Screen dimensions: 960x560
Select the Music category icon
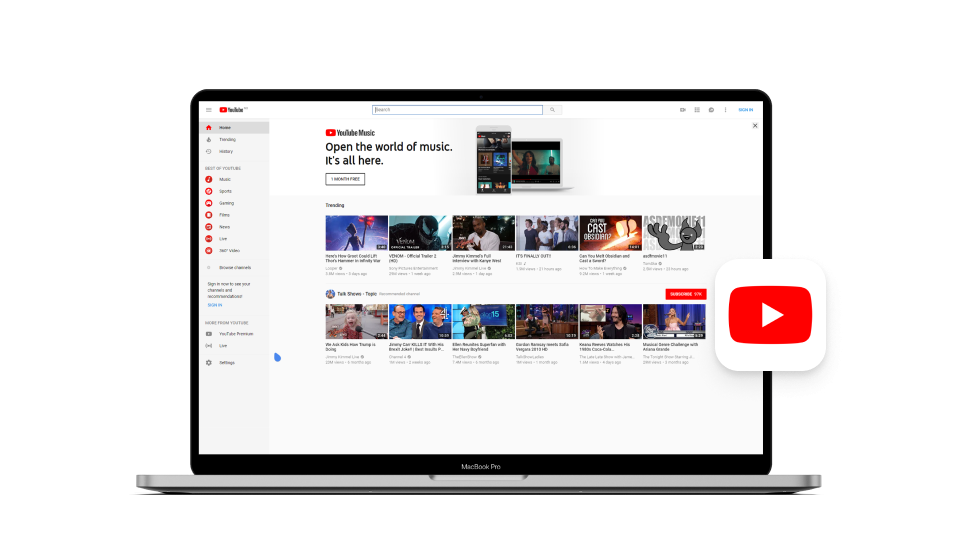209,179
